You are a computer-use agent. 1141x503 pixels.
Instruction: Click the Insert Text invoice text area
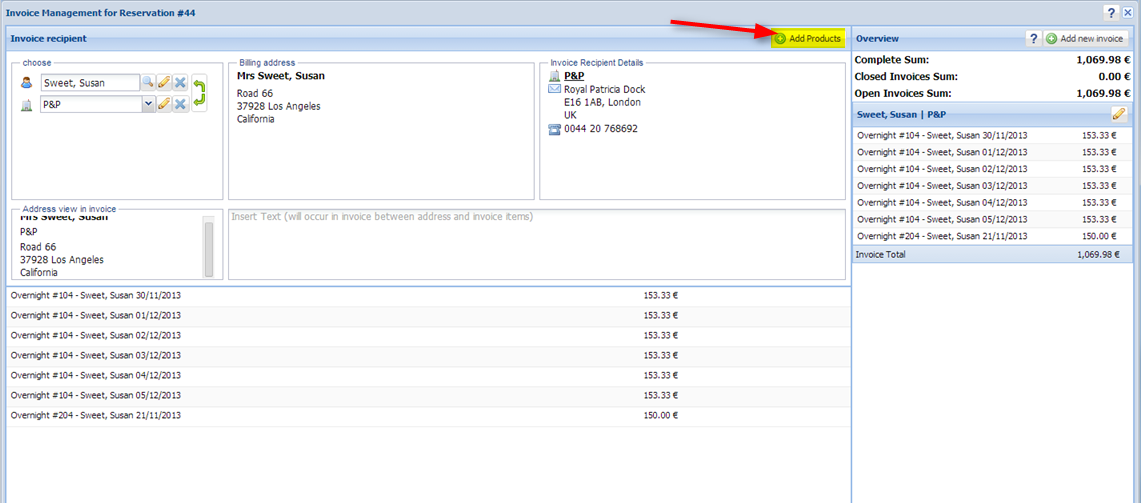pos(536,244)
